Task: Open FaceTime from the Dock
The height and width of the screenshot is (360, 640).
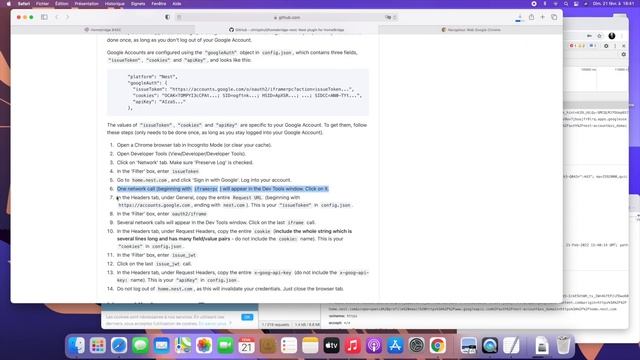Action: point(225,346)
